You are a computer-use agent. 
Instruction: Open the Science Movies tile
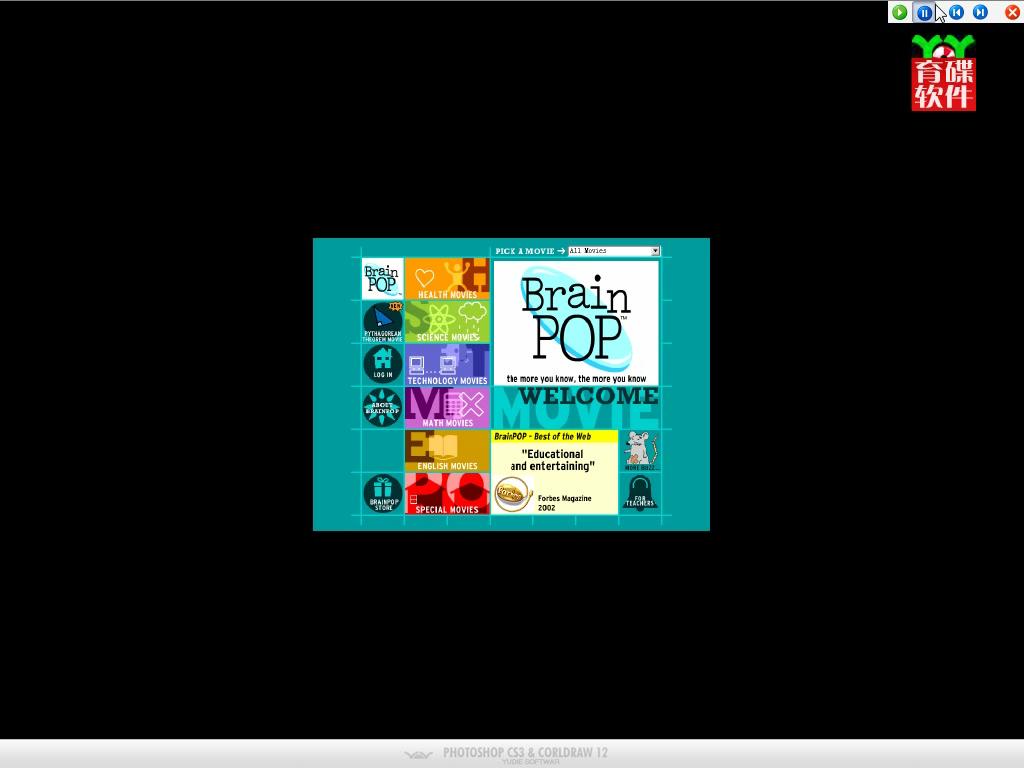pos(447,322)
